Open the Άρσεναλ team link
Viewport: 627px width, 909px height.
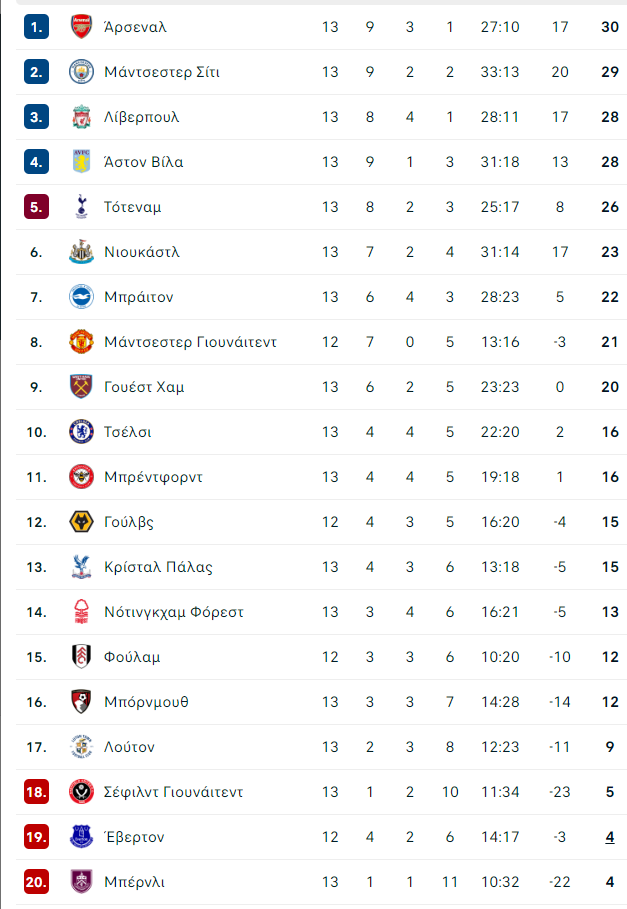click(x=135, y=27)
